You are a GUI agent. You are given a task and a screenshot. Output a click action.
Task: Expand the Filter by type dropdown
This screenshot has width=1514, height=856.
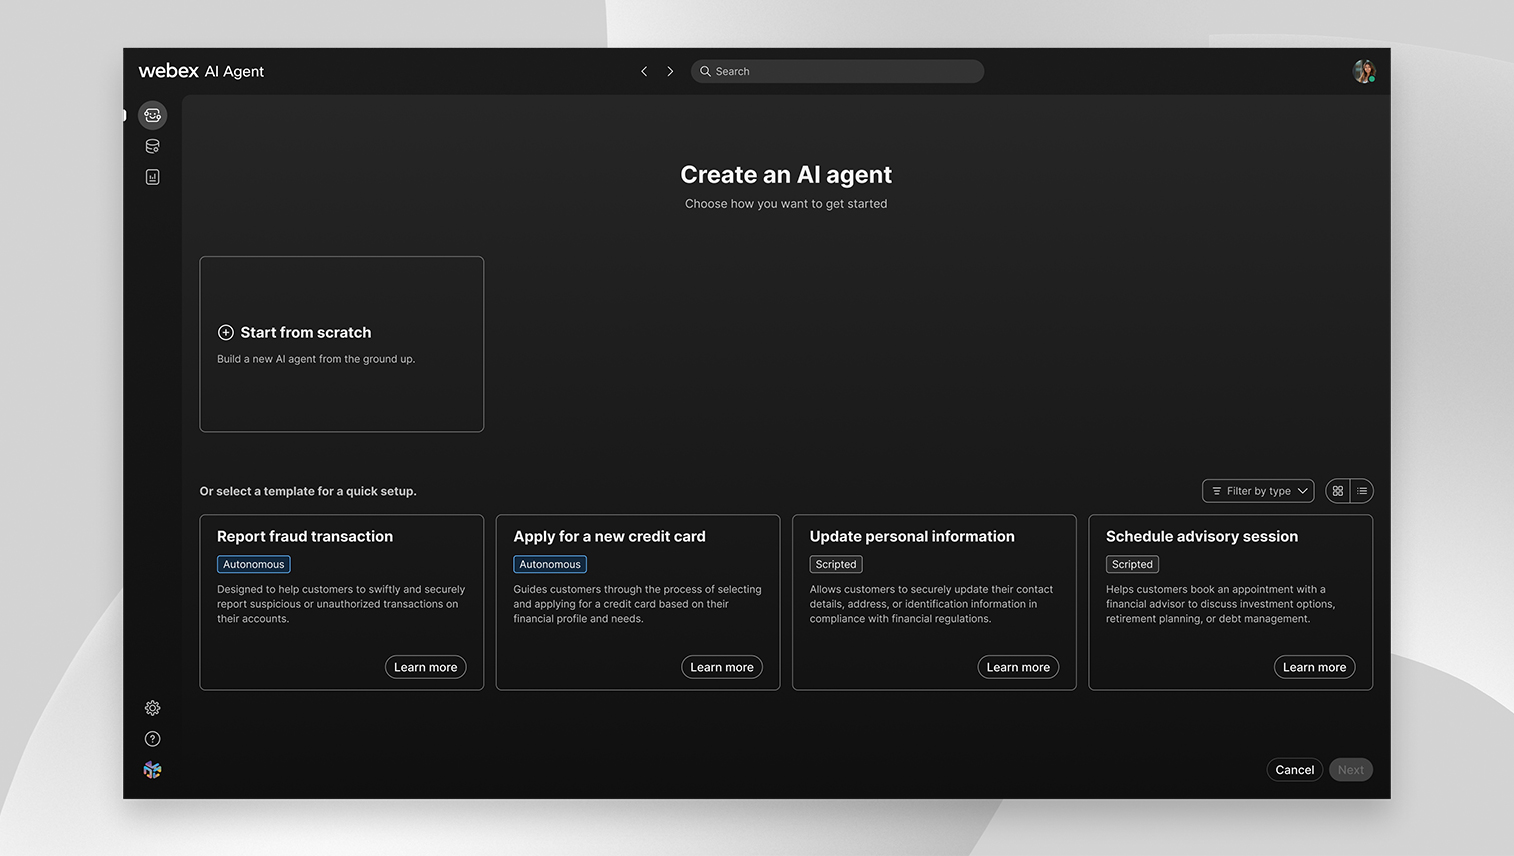click(x=1258, y=491)
